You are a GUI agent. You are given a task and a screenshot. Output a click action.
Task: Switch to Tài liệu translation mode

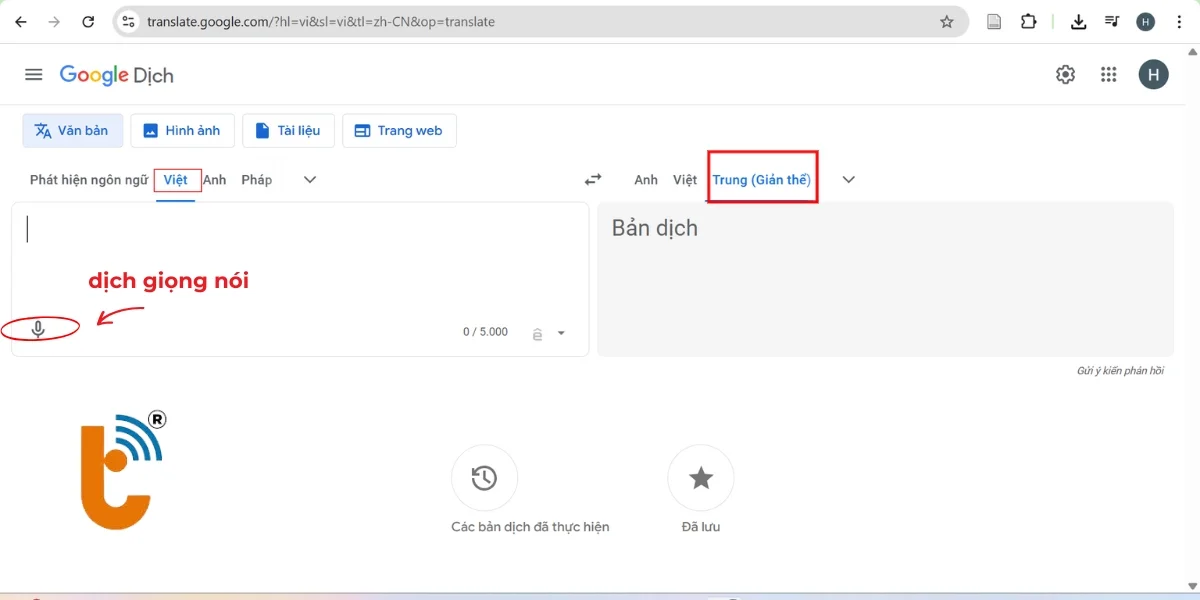click(x=288, y=131)
